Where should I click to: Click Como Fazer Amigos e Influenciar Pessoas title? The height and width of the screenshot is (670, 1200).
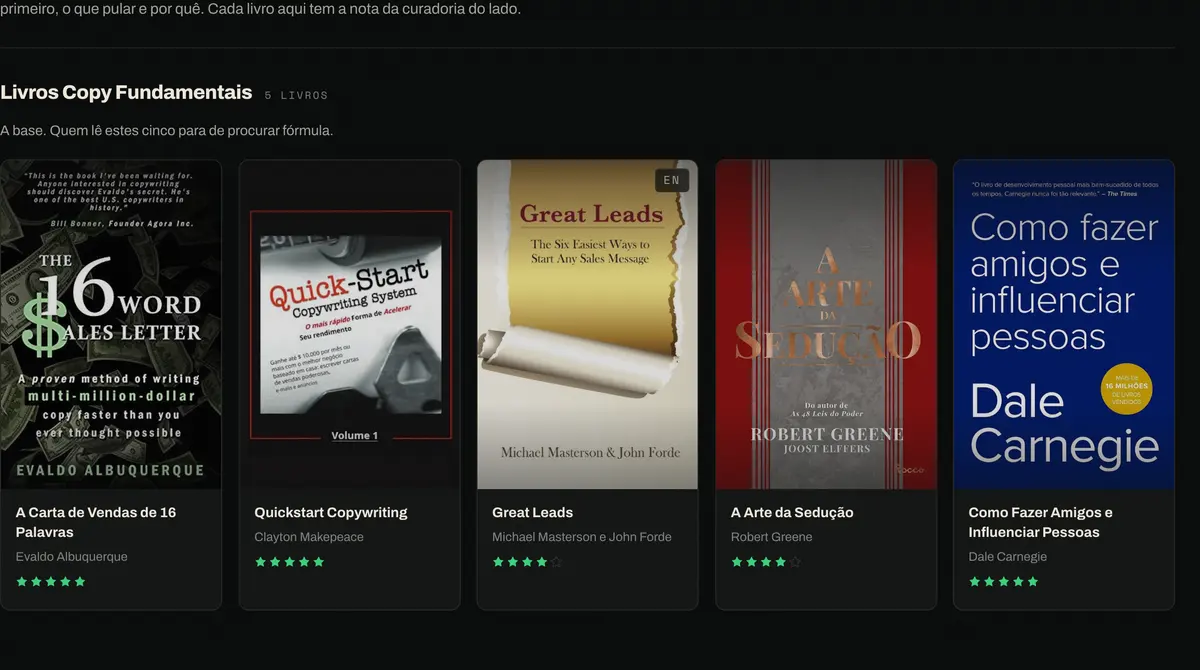(1040, 522)
